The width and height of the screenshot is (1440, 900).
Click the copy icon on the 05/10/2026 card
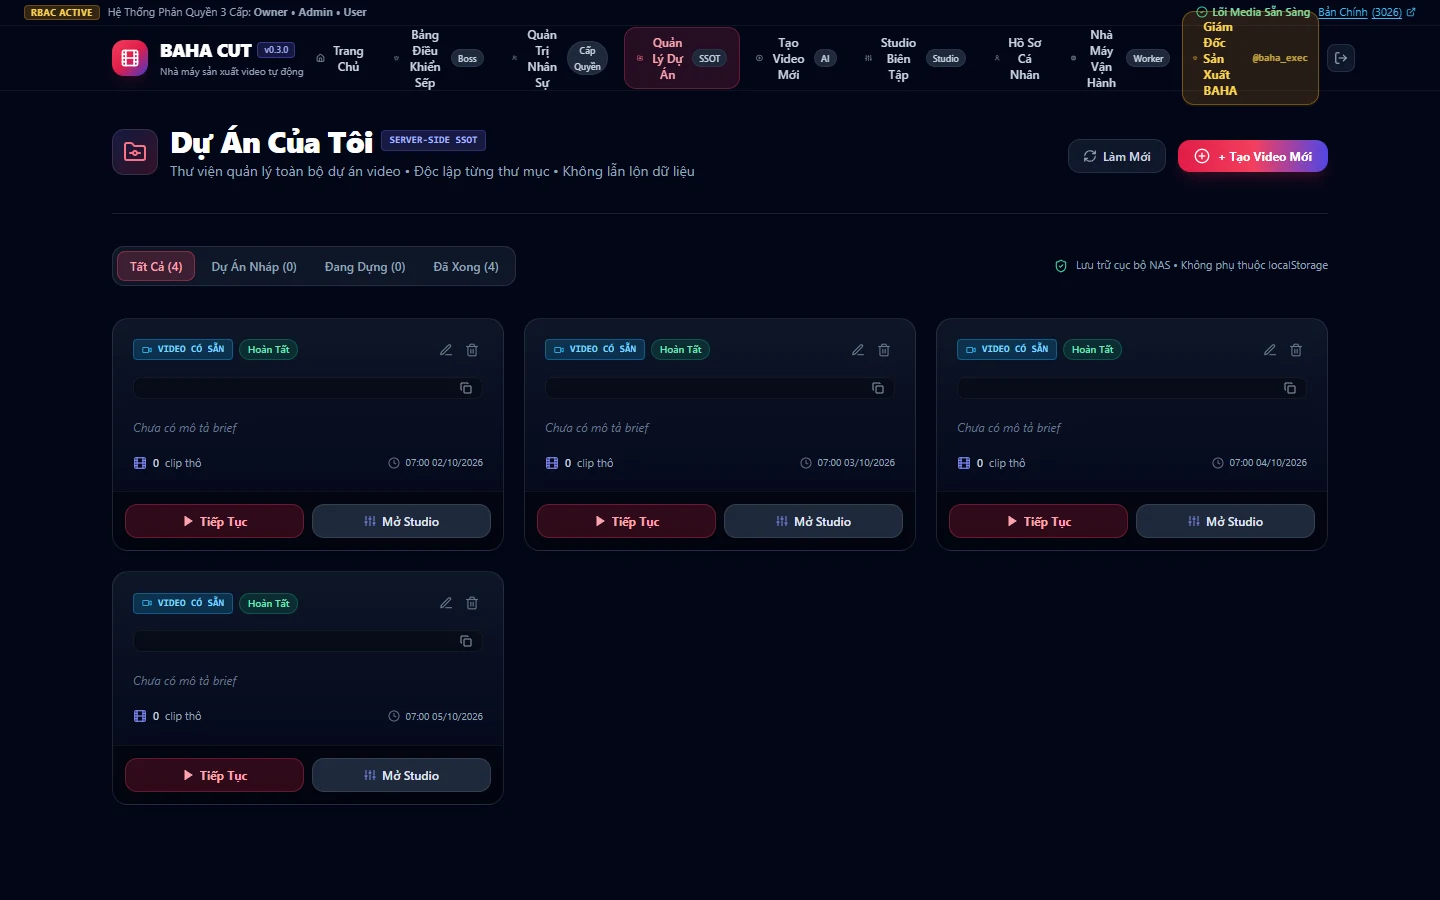tap(466, 641)
